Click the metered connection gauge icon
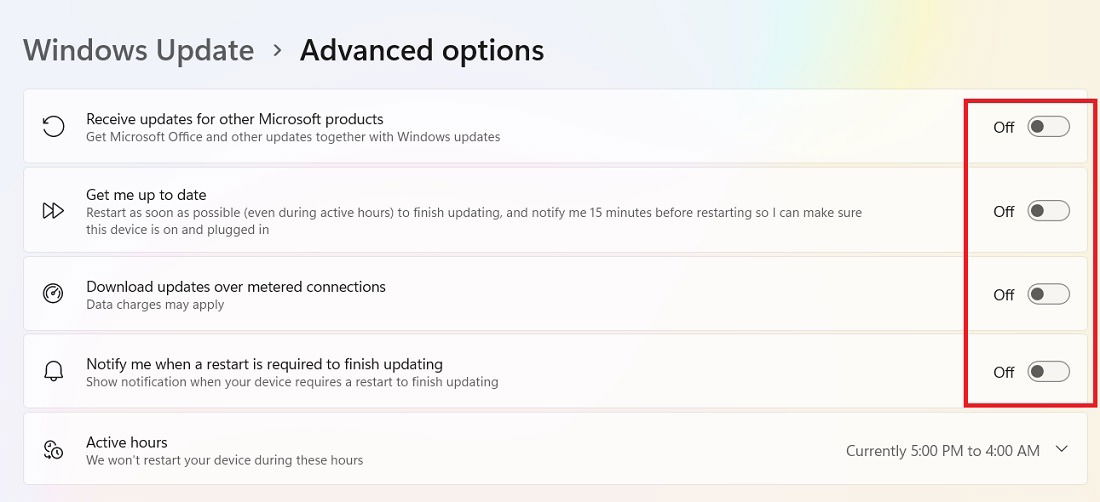Screen dimensions: 1100x502 pyautogui.click(x=53, y=294)
